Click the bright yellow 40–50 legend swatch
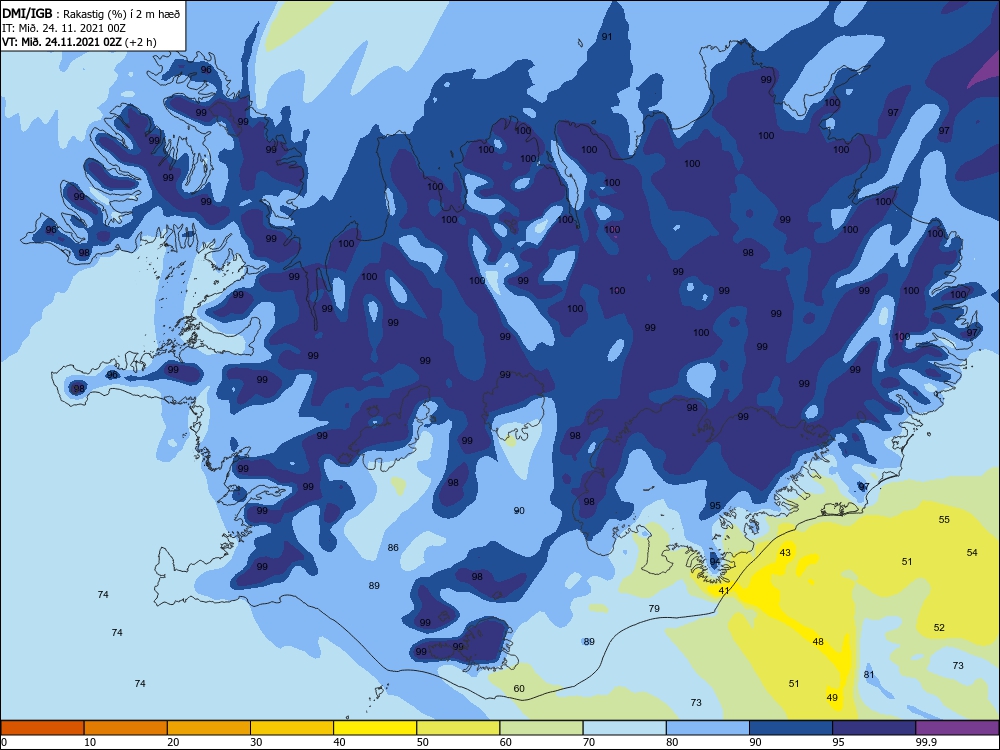 pos(375,728)
